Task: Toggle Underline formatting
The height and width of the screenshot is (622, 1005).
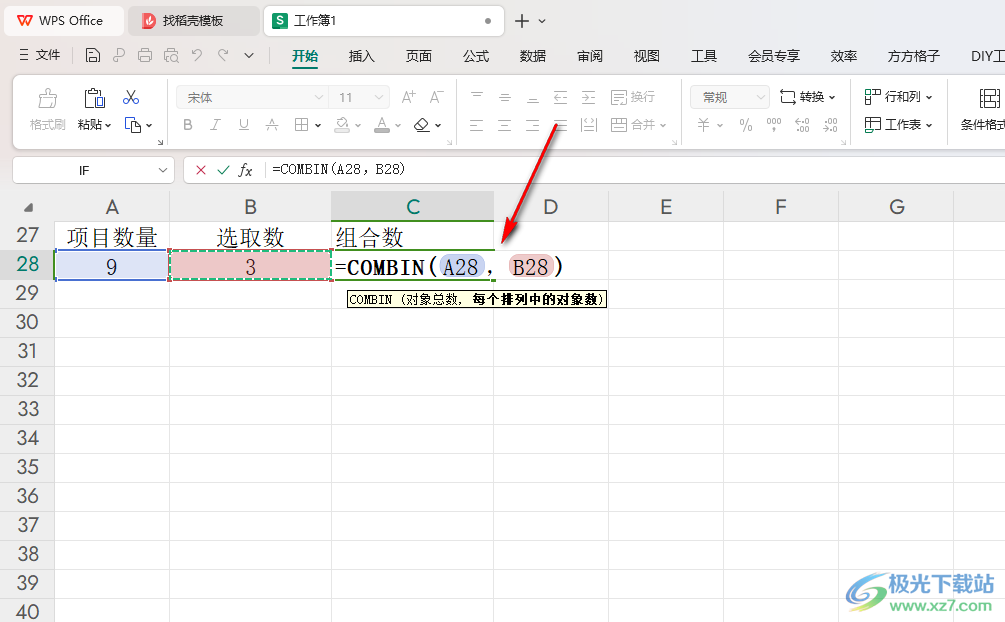Action: point(244,125)
